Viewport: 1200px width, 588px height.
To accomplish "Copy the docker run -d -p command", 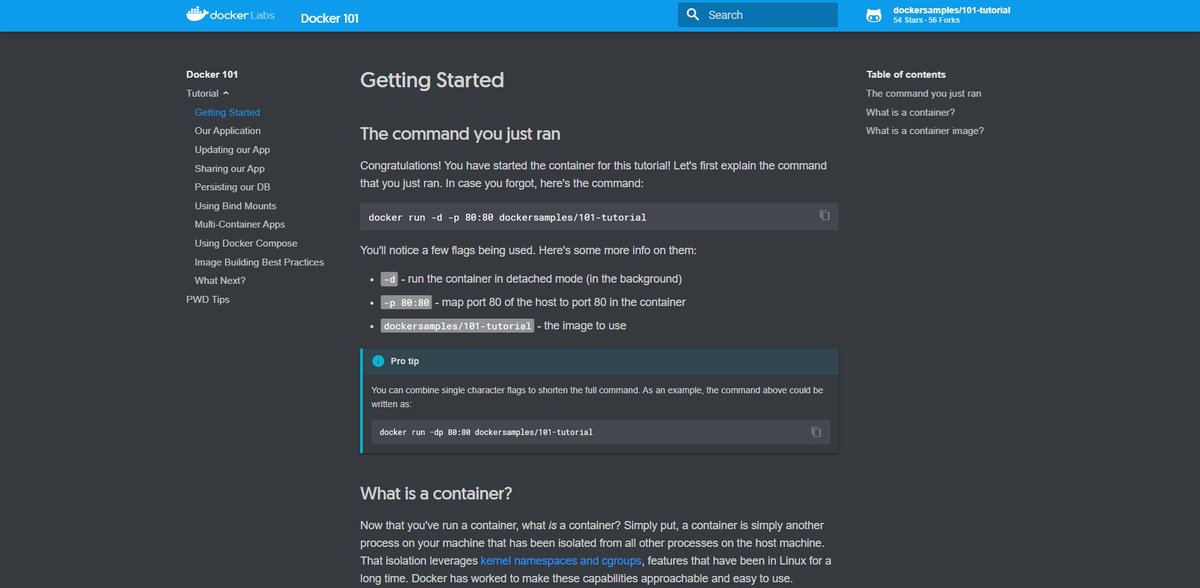I will point(824,216).
